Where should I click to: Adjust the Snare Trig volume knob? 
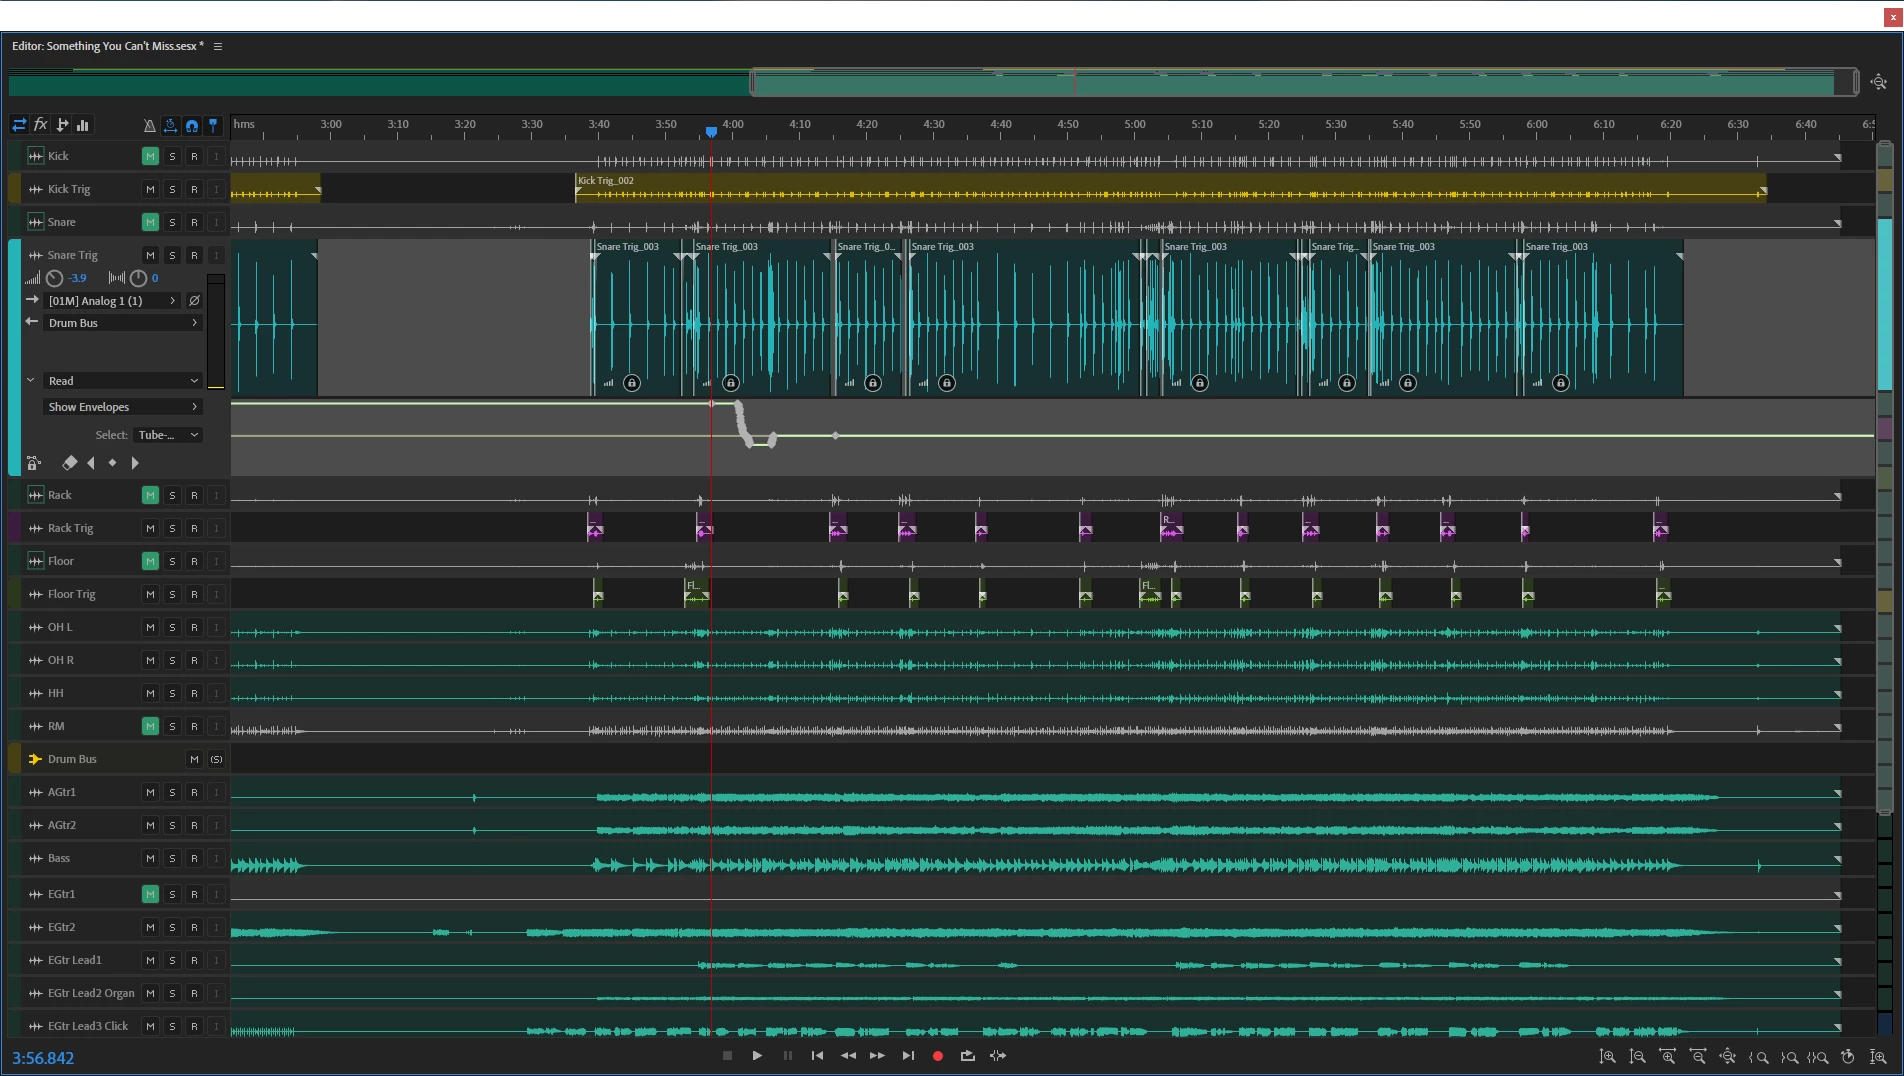[55, 279]
